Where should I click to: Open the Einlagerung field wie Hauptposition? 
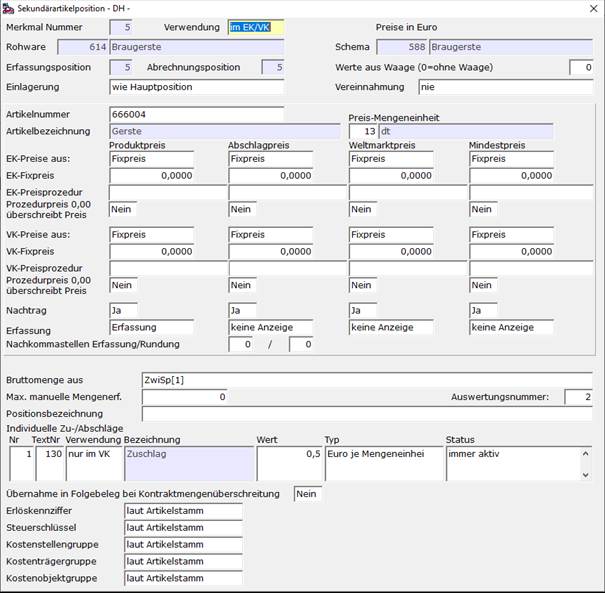(196, 87)
